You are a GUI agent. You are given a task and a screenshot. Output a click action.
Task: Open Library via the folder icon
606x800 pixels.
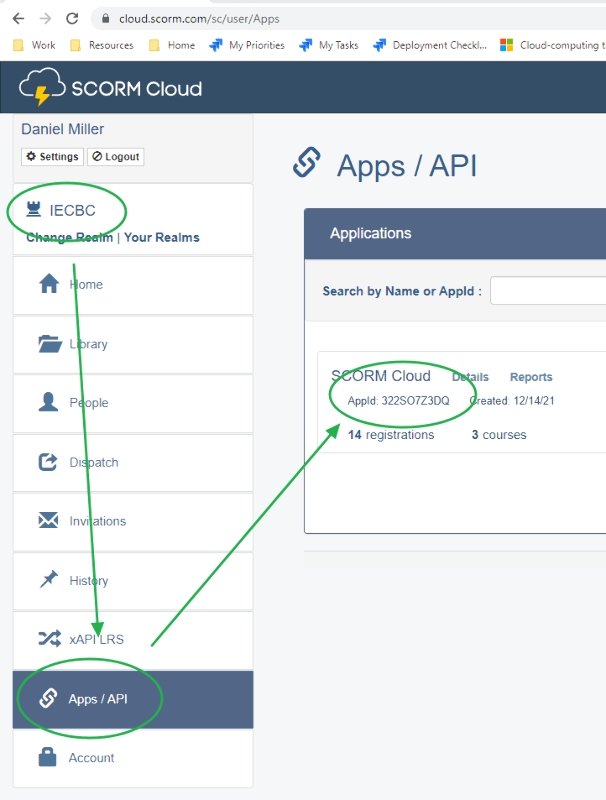pyautogui.click(x=49, y=344)
